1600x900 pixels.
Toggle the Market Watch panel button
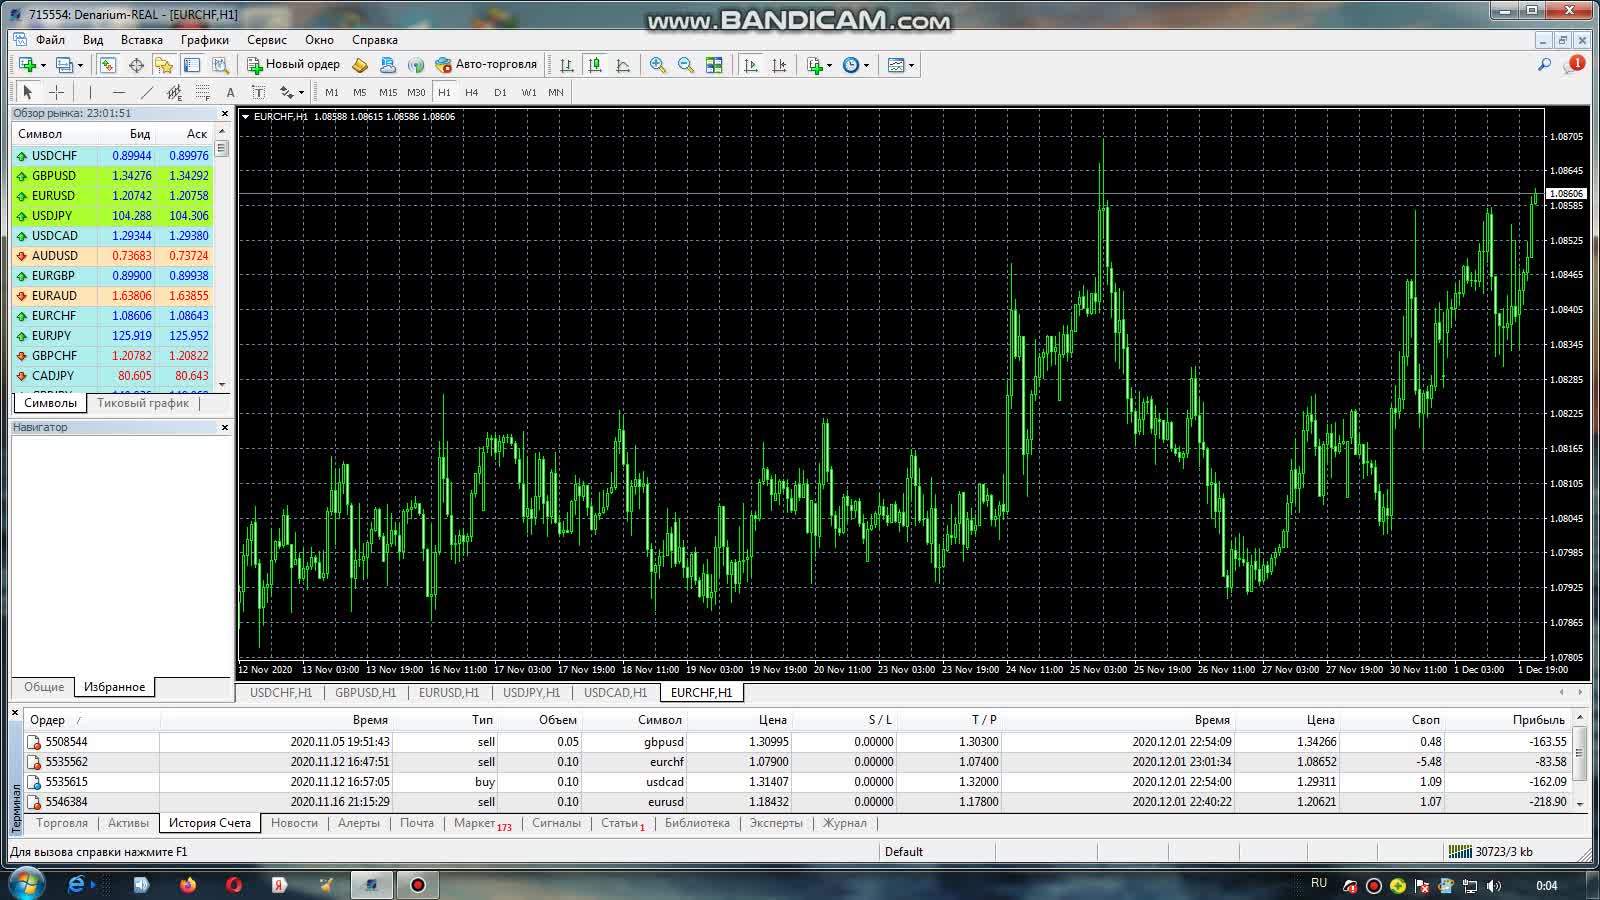tap(108, 65)
